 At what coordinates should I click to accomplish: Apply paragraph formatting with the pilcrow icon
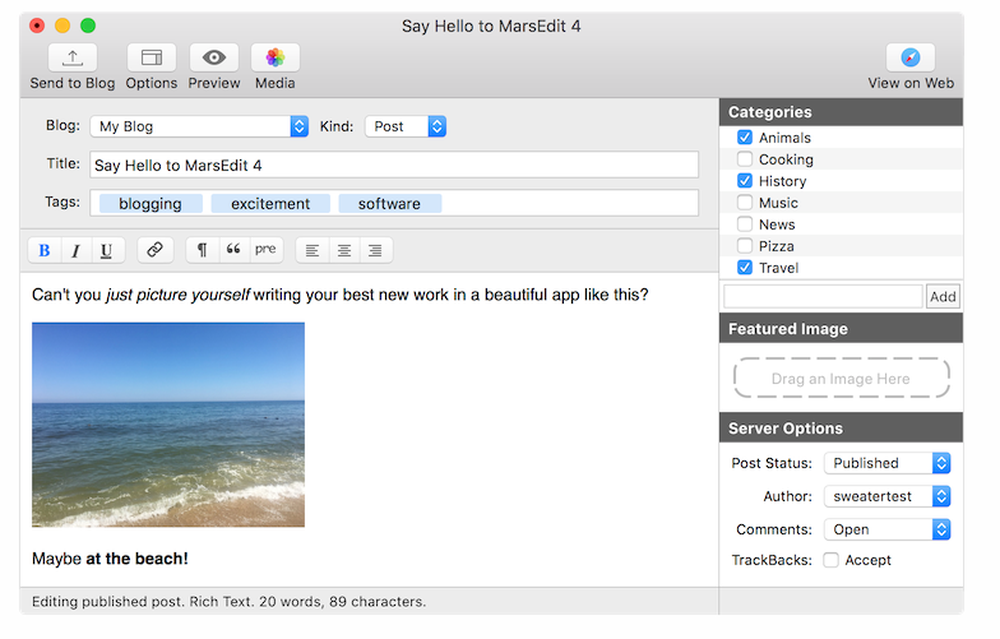click(202, 250)
